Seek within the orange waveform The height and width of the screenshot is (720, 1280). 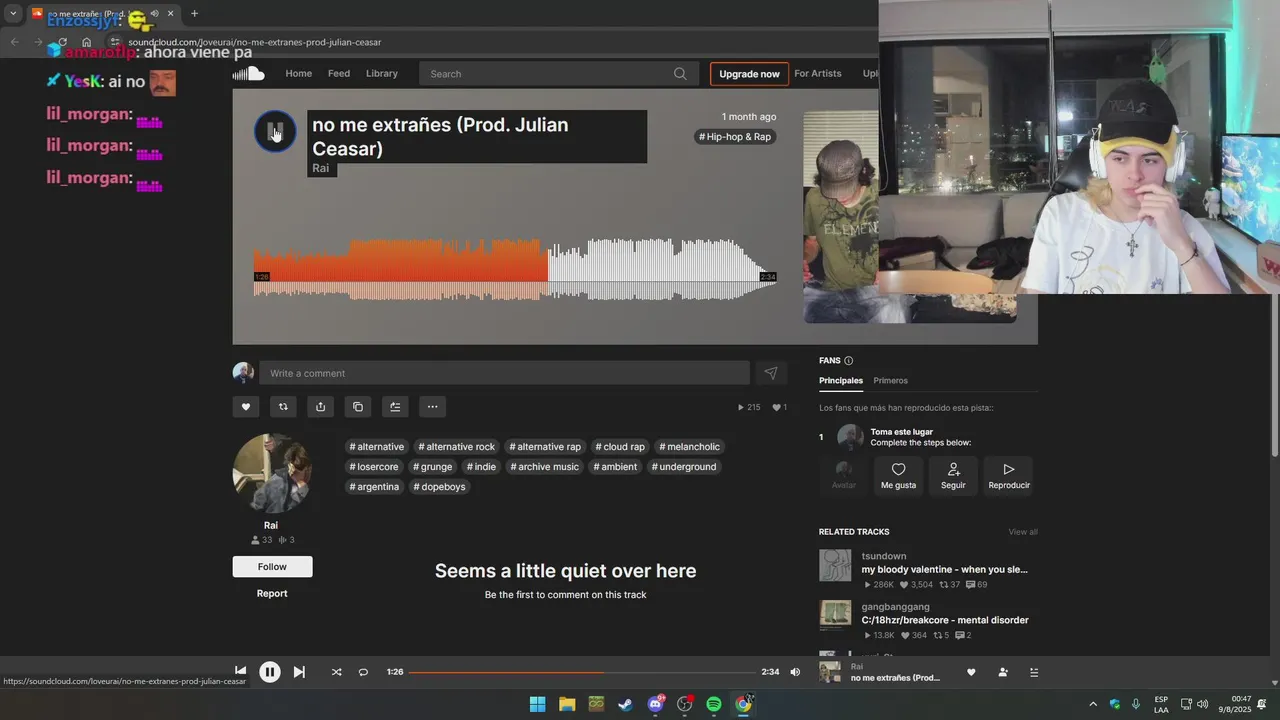(400, 269)
